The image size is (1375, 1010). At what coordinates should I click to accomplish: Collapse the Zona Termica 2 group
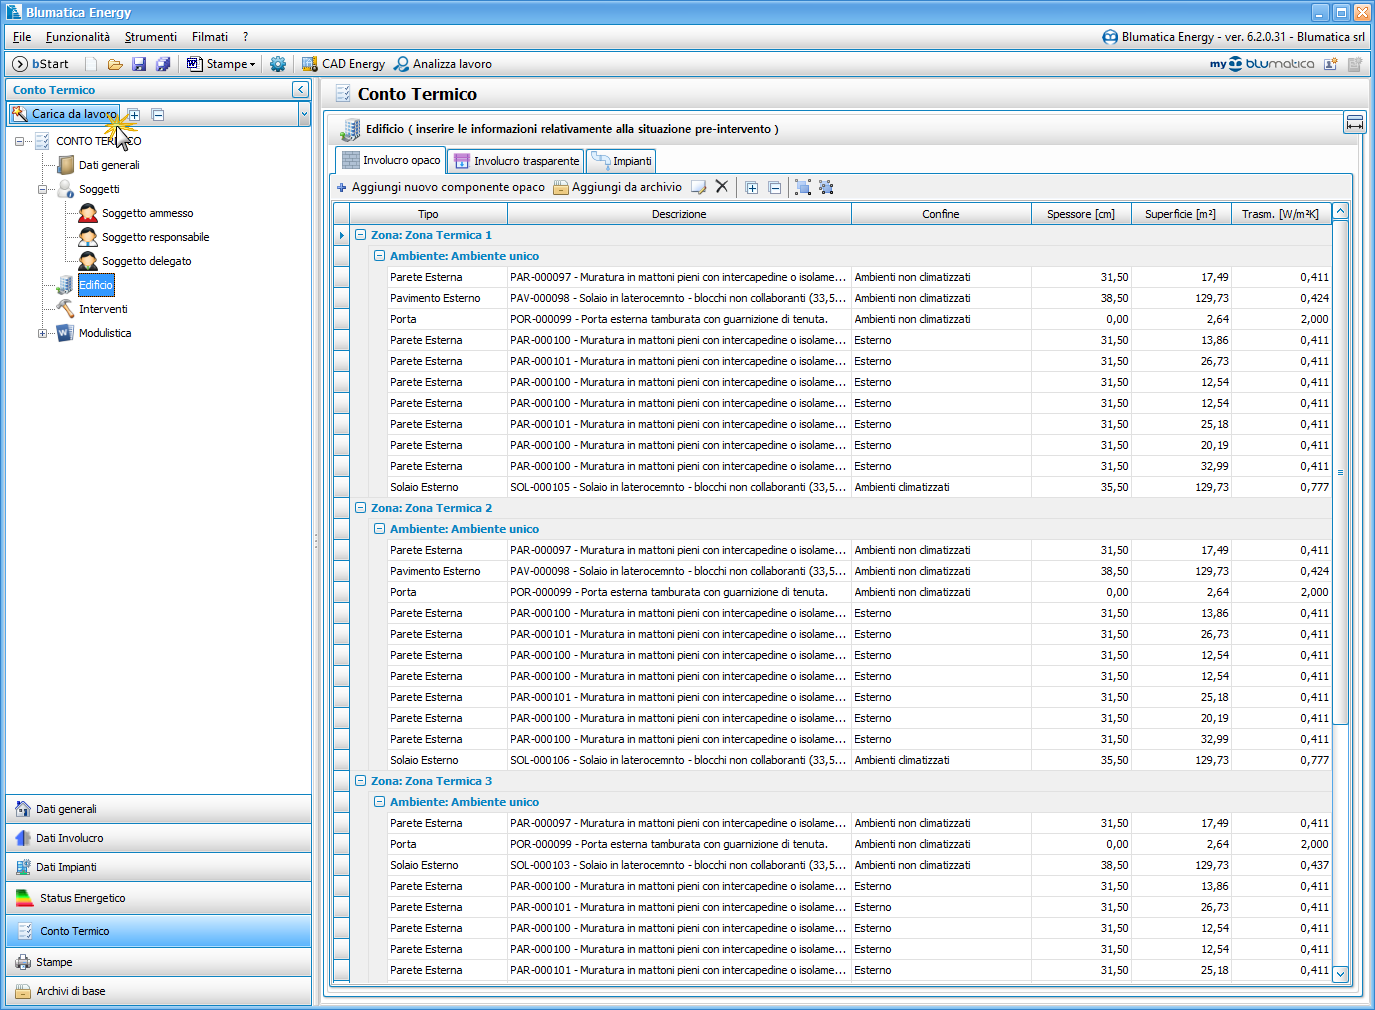pos(360,508)
